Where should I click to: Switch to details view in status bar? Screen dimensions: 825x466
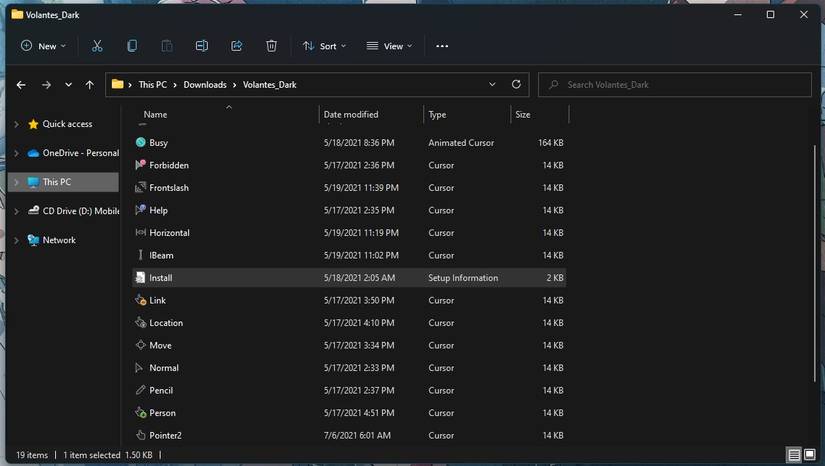coord(794,455)
